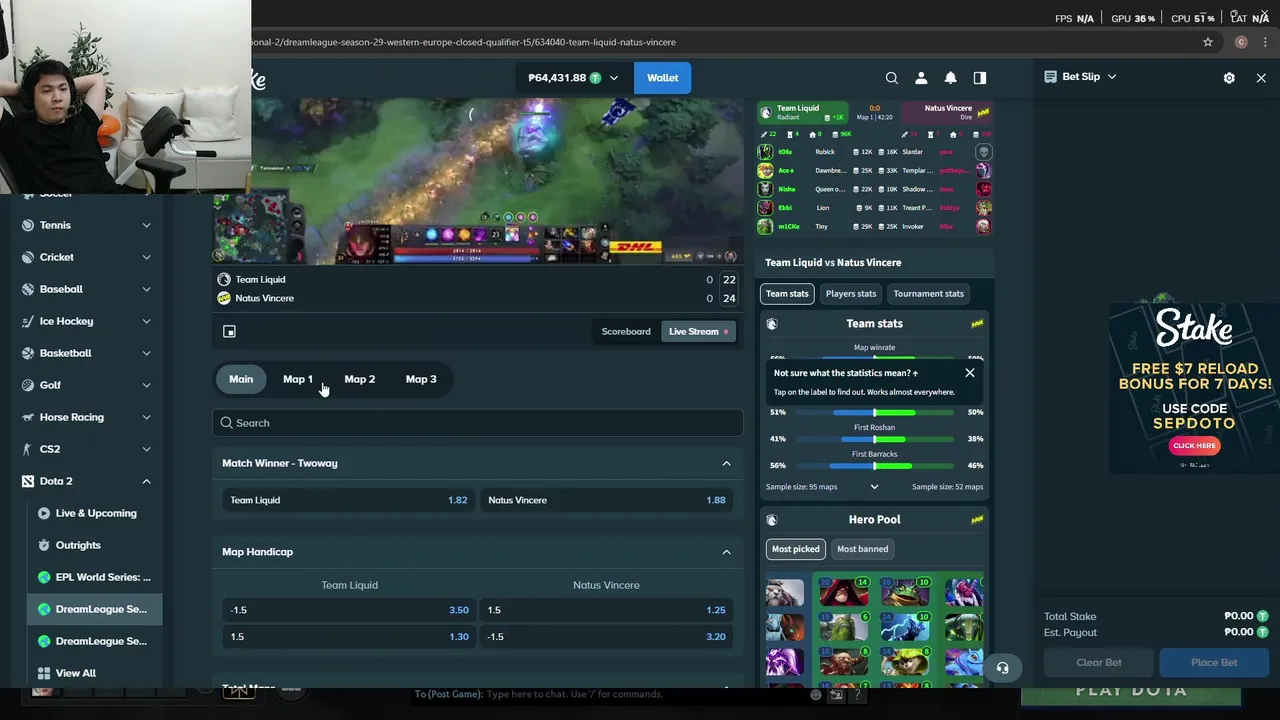Open the notifications bell
This screenshot has width=1280, height=720.
pyautogui.click(x=951, y=78)
